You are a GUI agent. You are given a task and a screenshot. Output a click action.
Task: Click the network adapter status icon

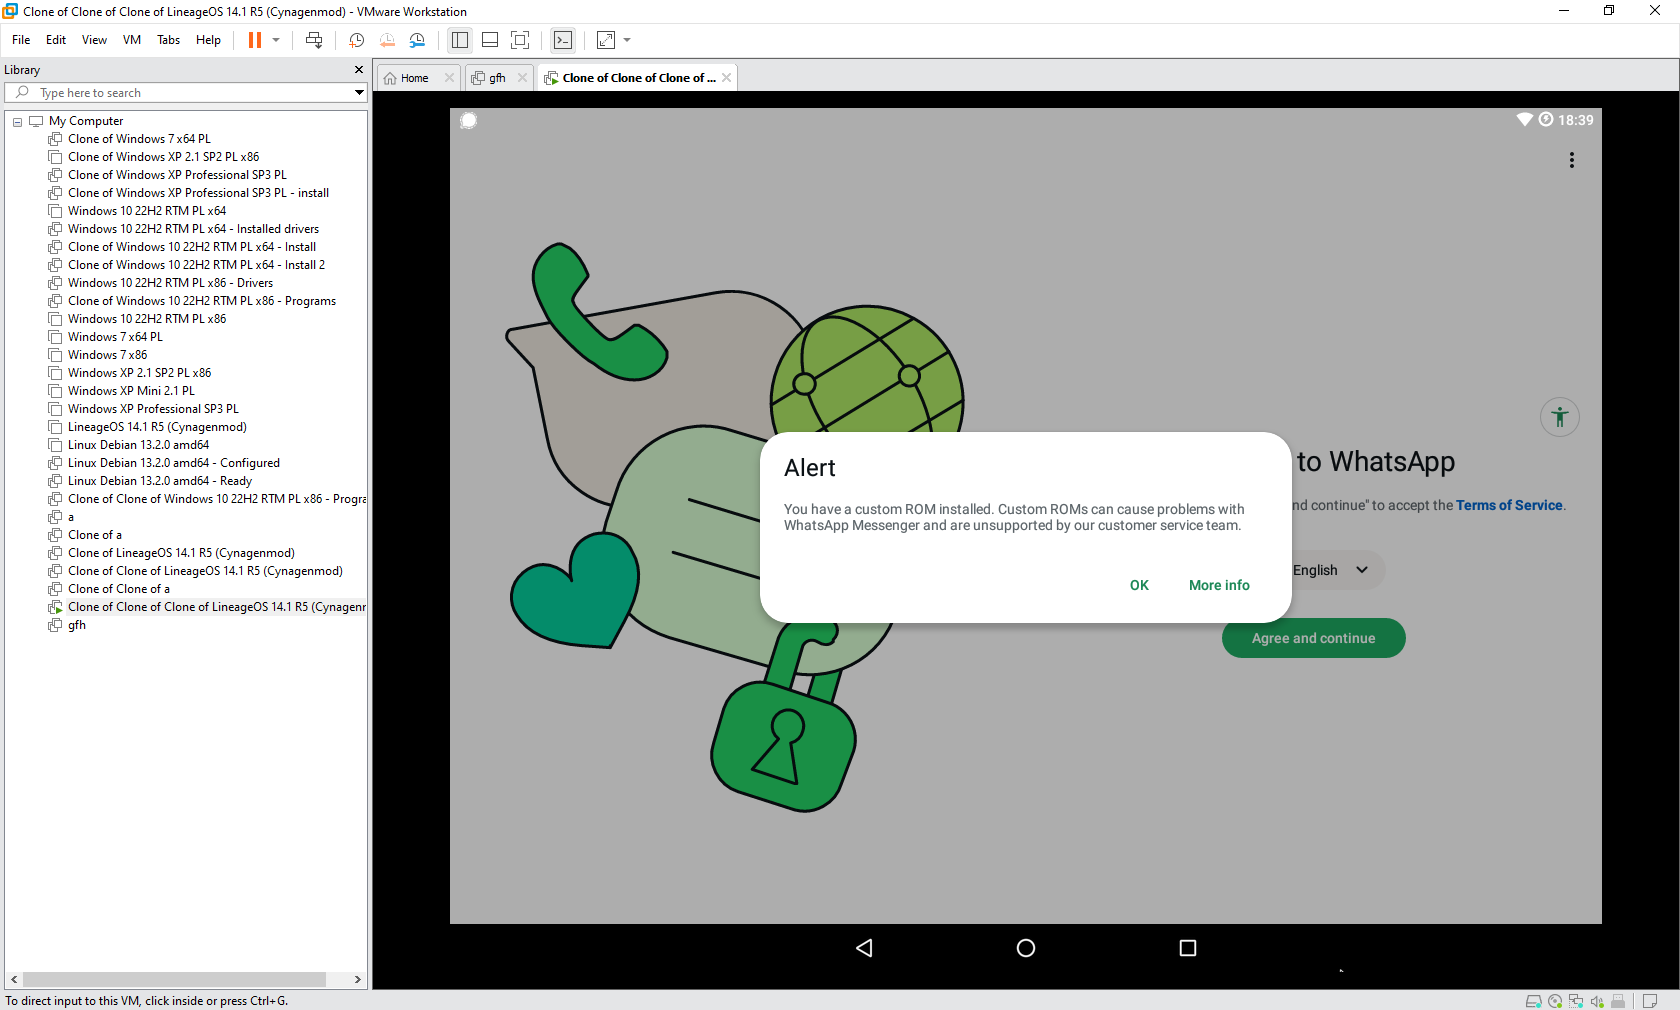[1576, 1001]
